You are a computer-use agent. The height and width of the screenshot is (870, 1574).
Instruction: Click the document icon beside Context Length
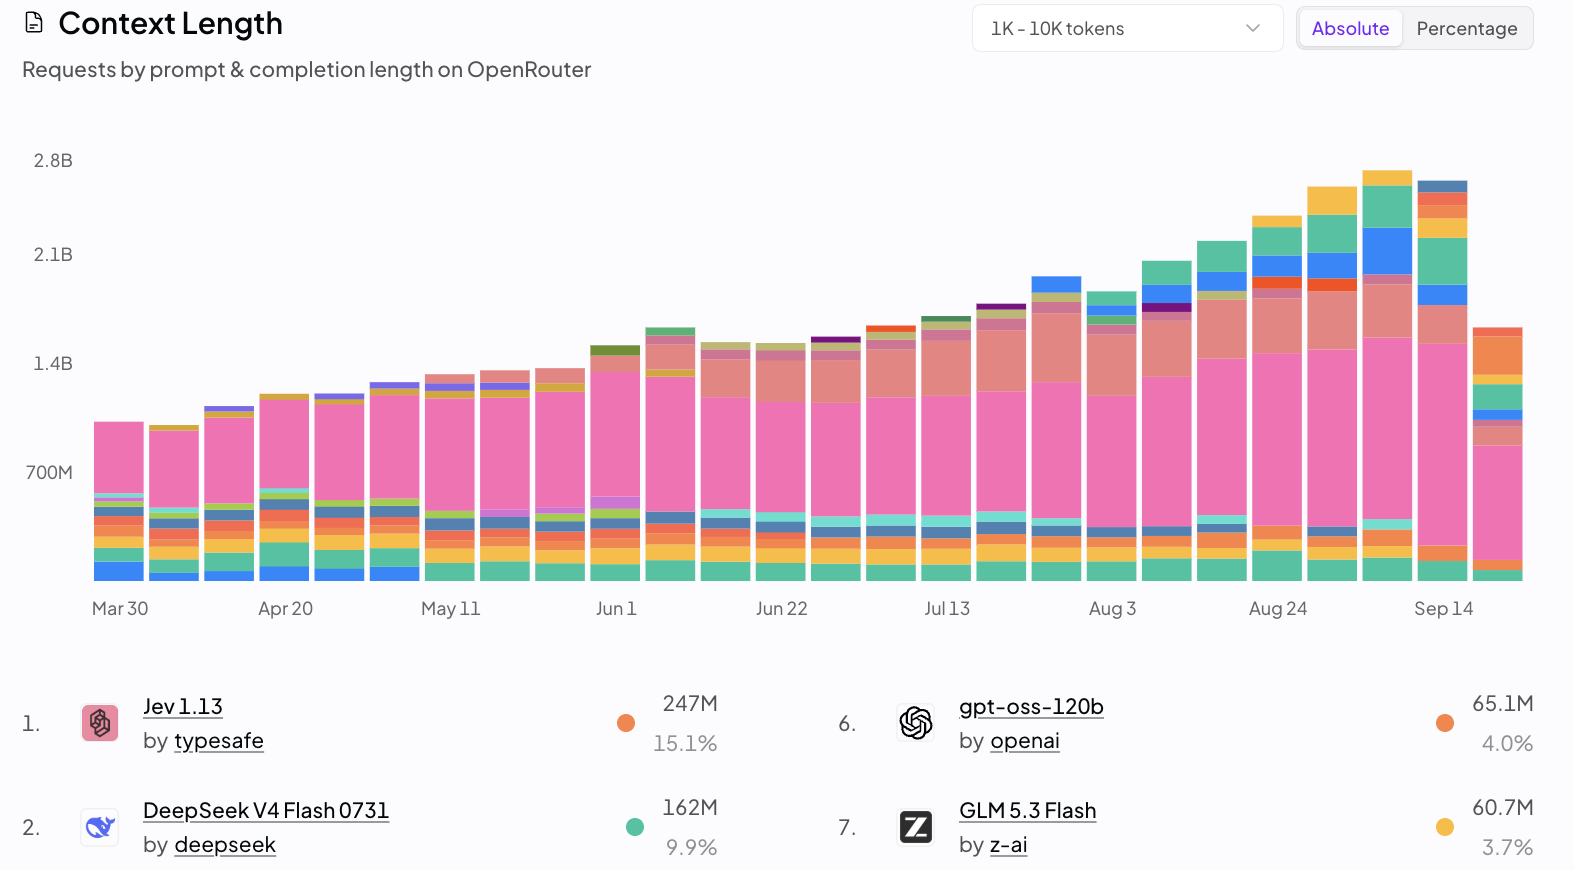(x=34, y=23)
